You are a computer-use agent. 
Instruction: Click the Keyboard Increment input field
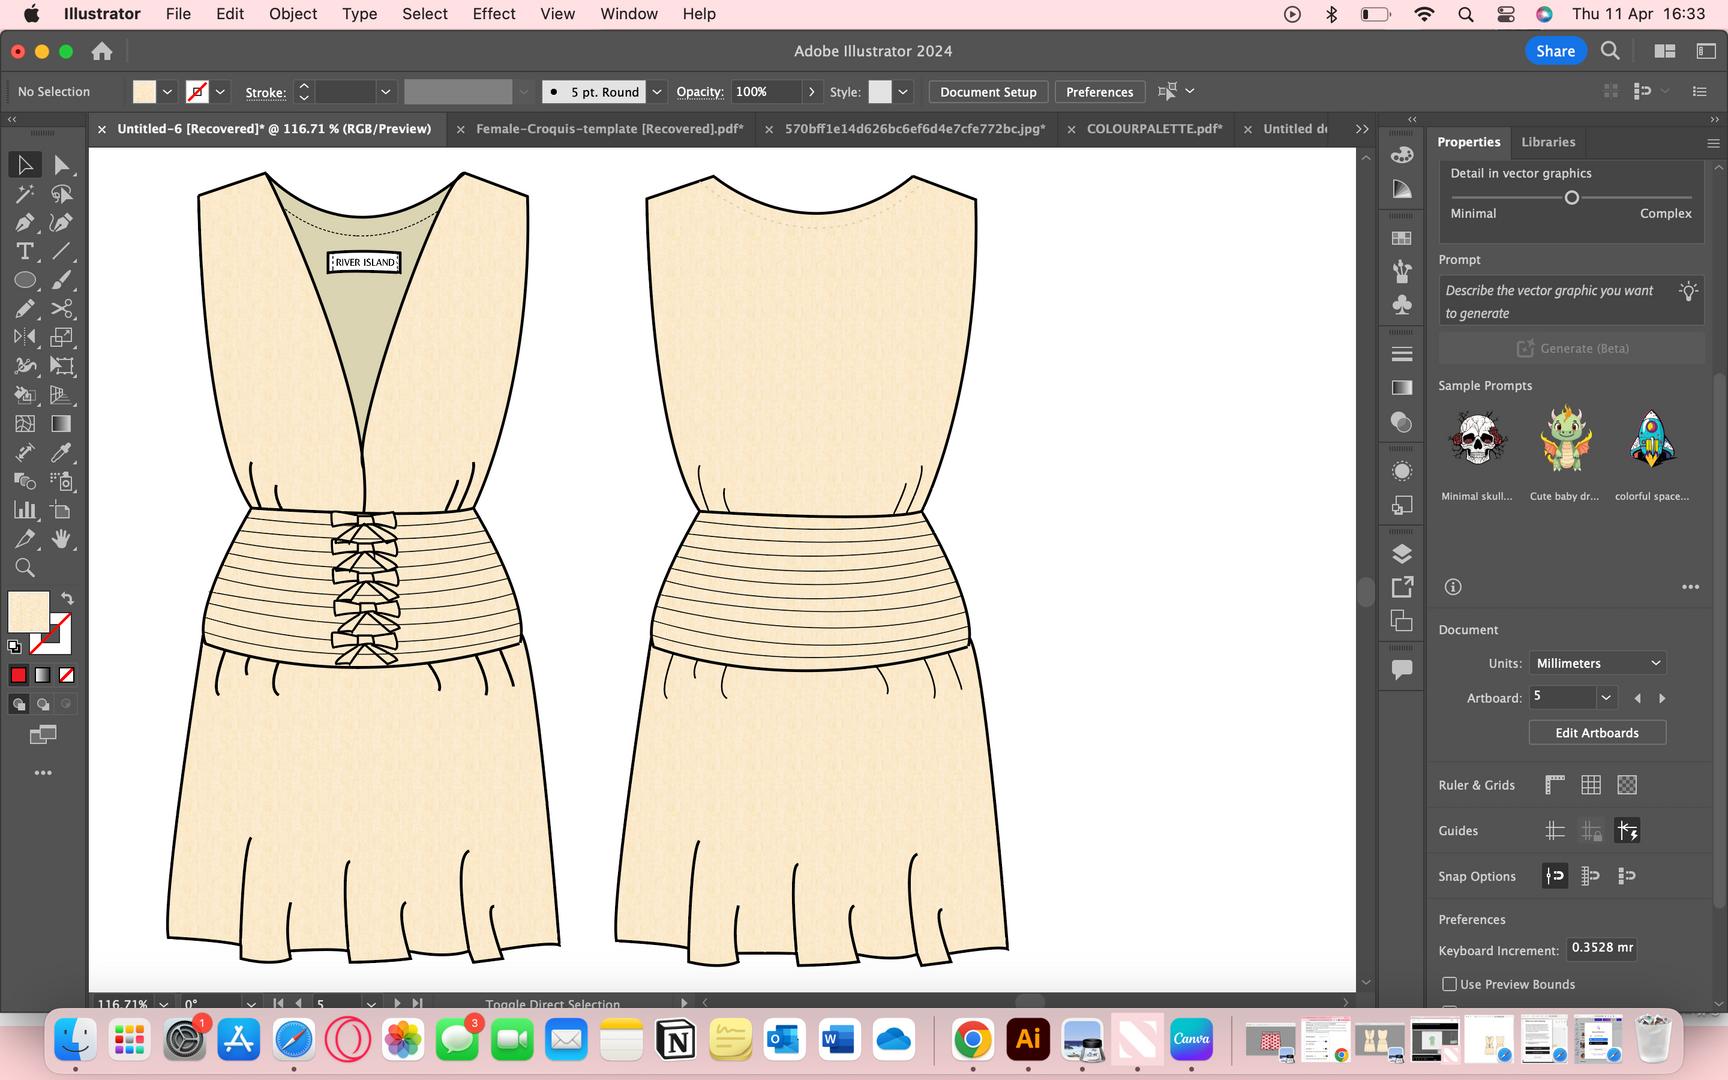1600,948
